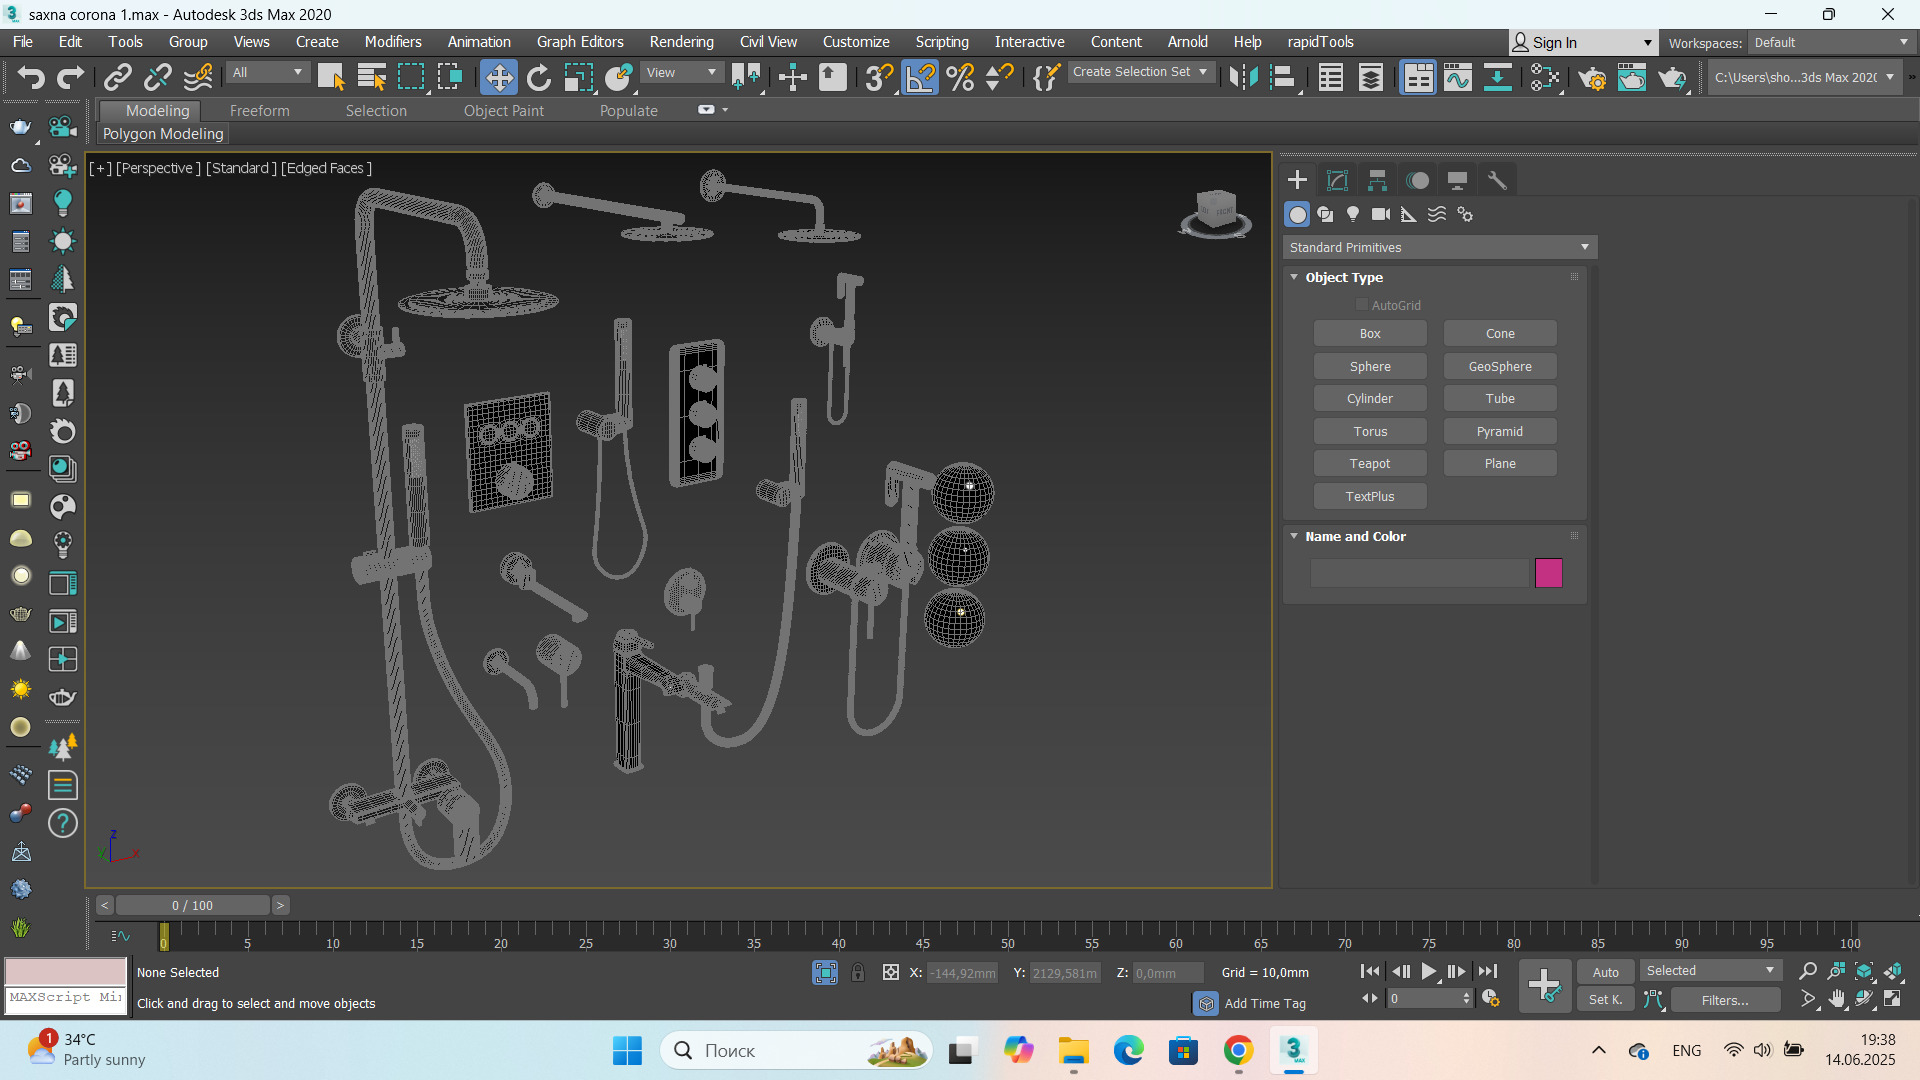Open Mirror tool
The image size is (1920, 1080).
(x=1243, y=77)
